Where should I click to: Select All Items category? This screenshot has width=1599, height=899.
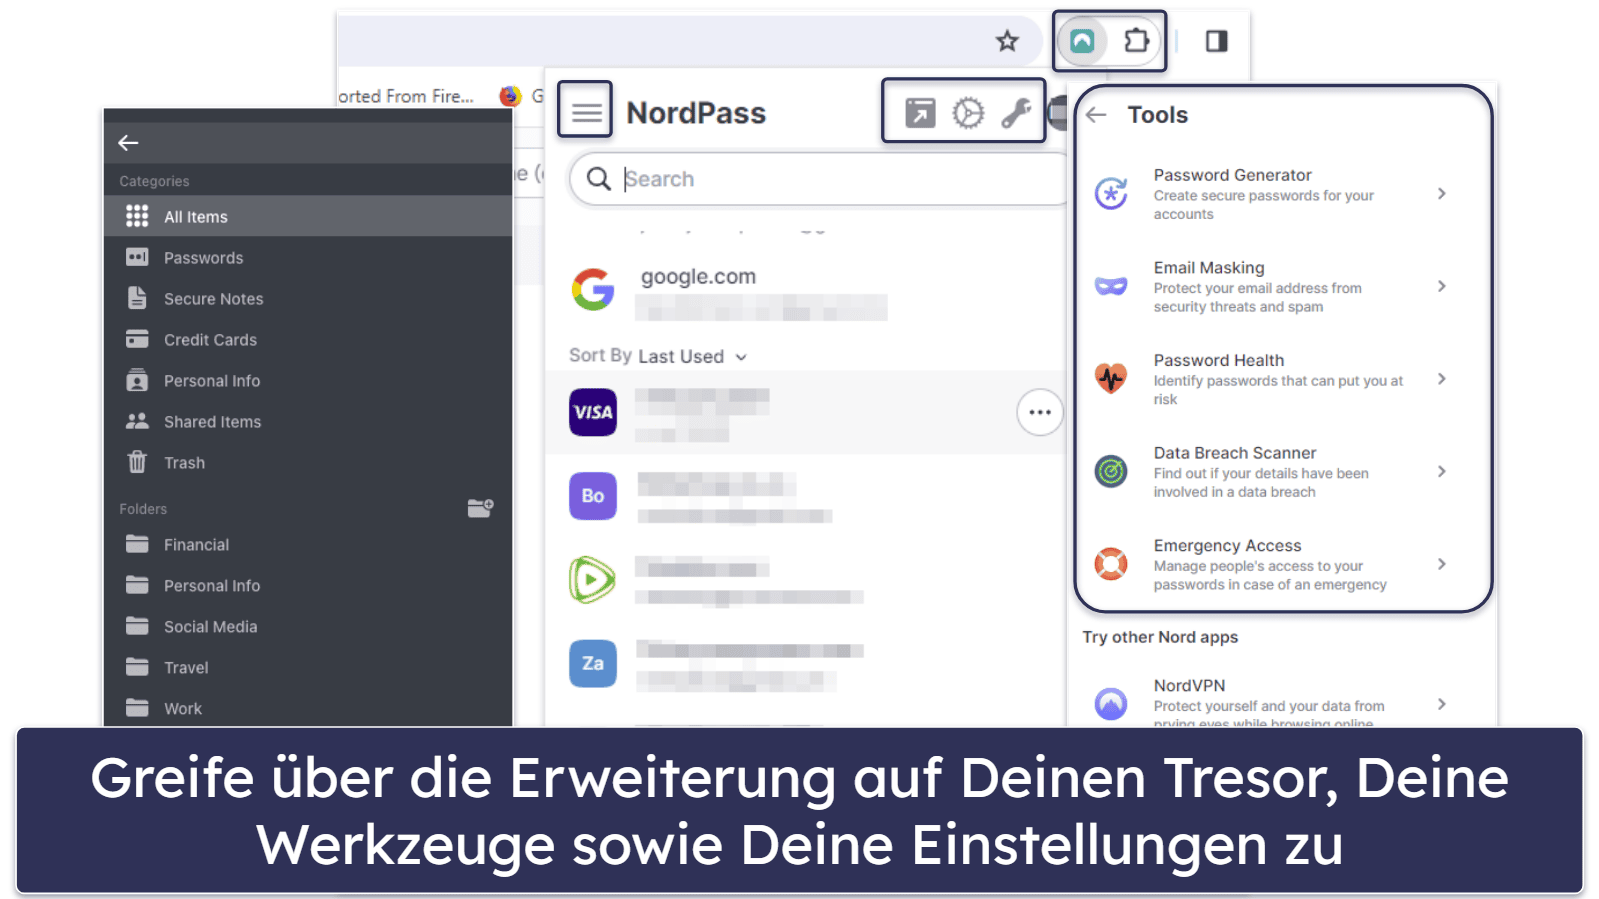click(308, 217)
